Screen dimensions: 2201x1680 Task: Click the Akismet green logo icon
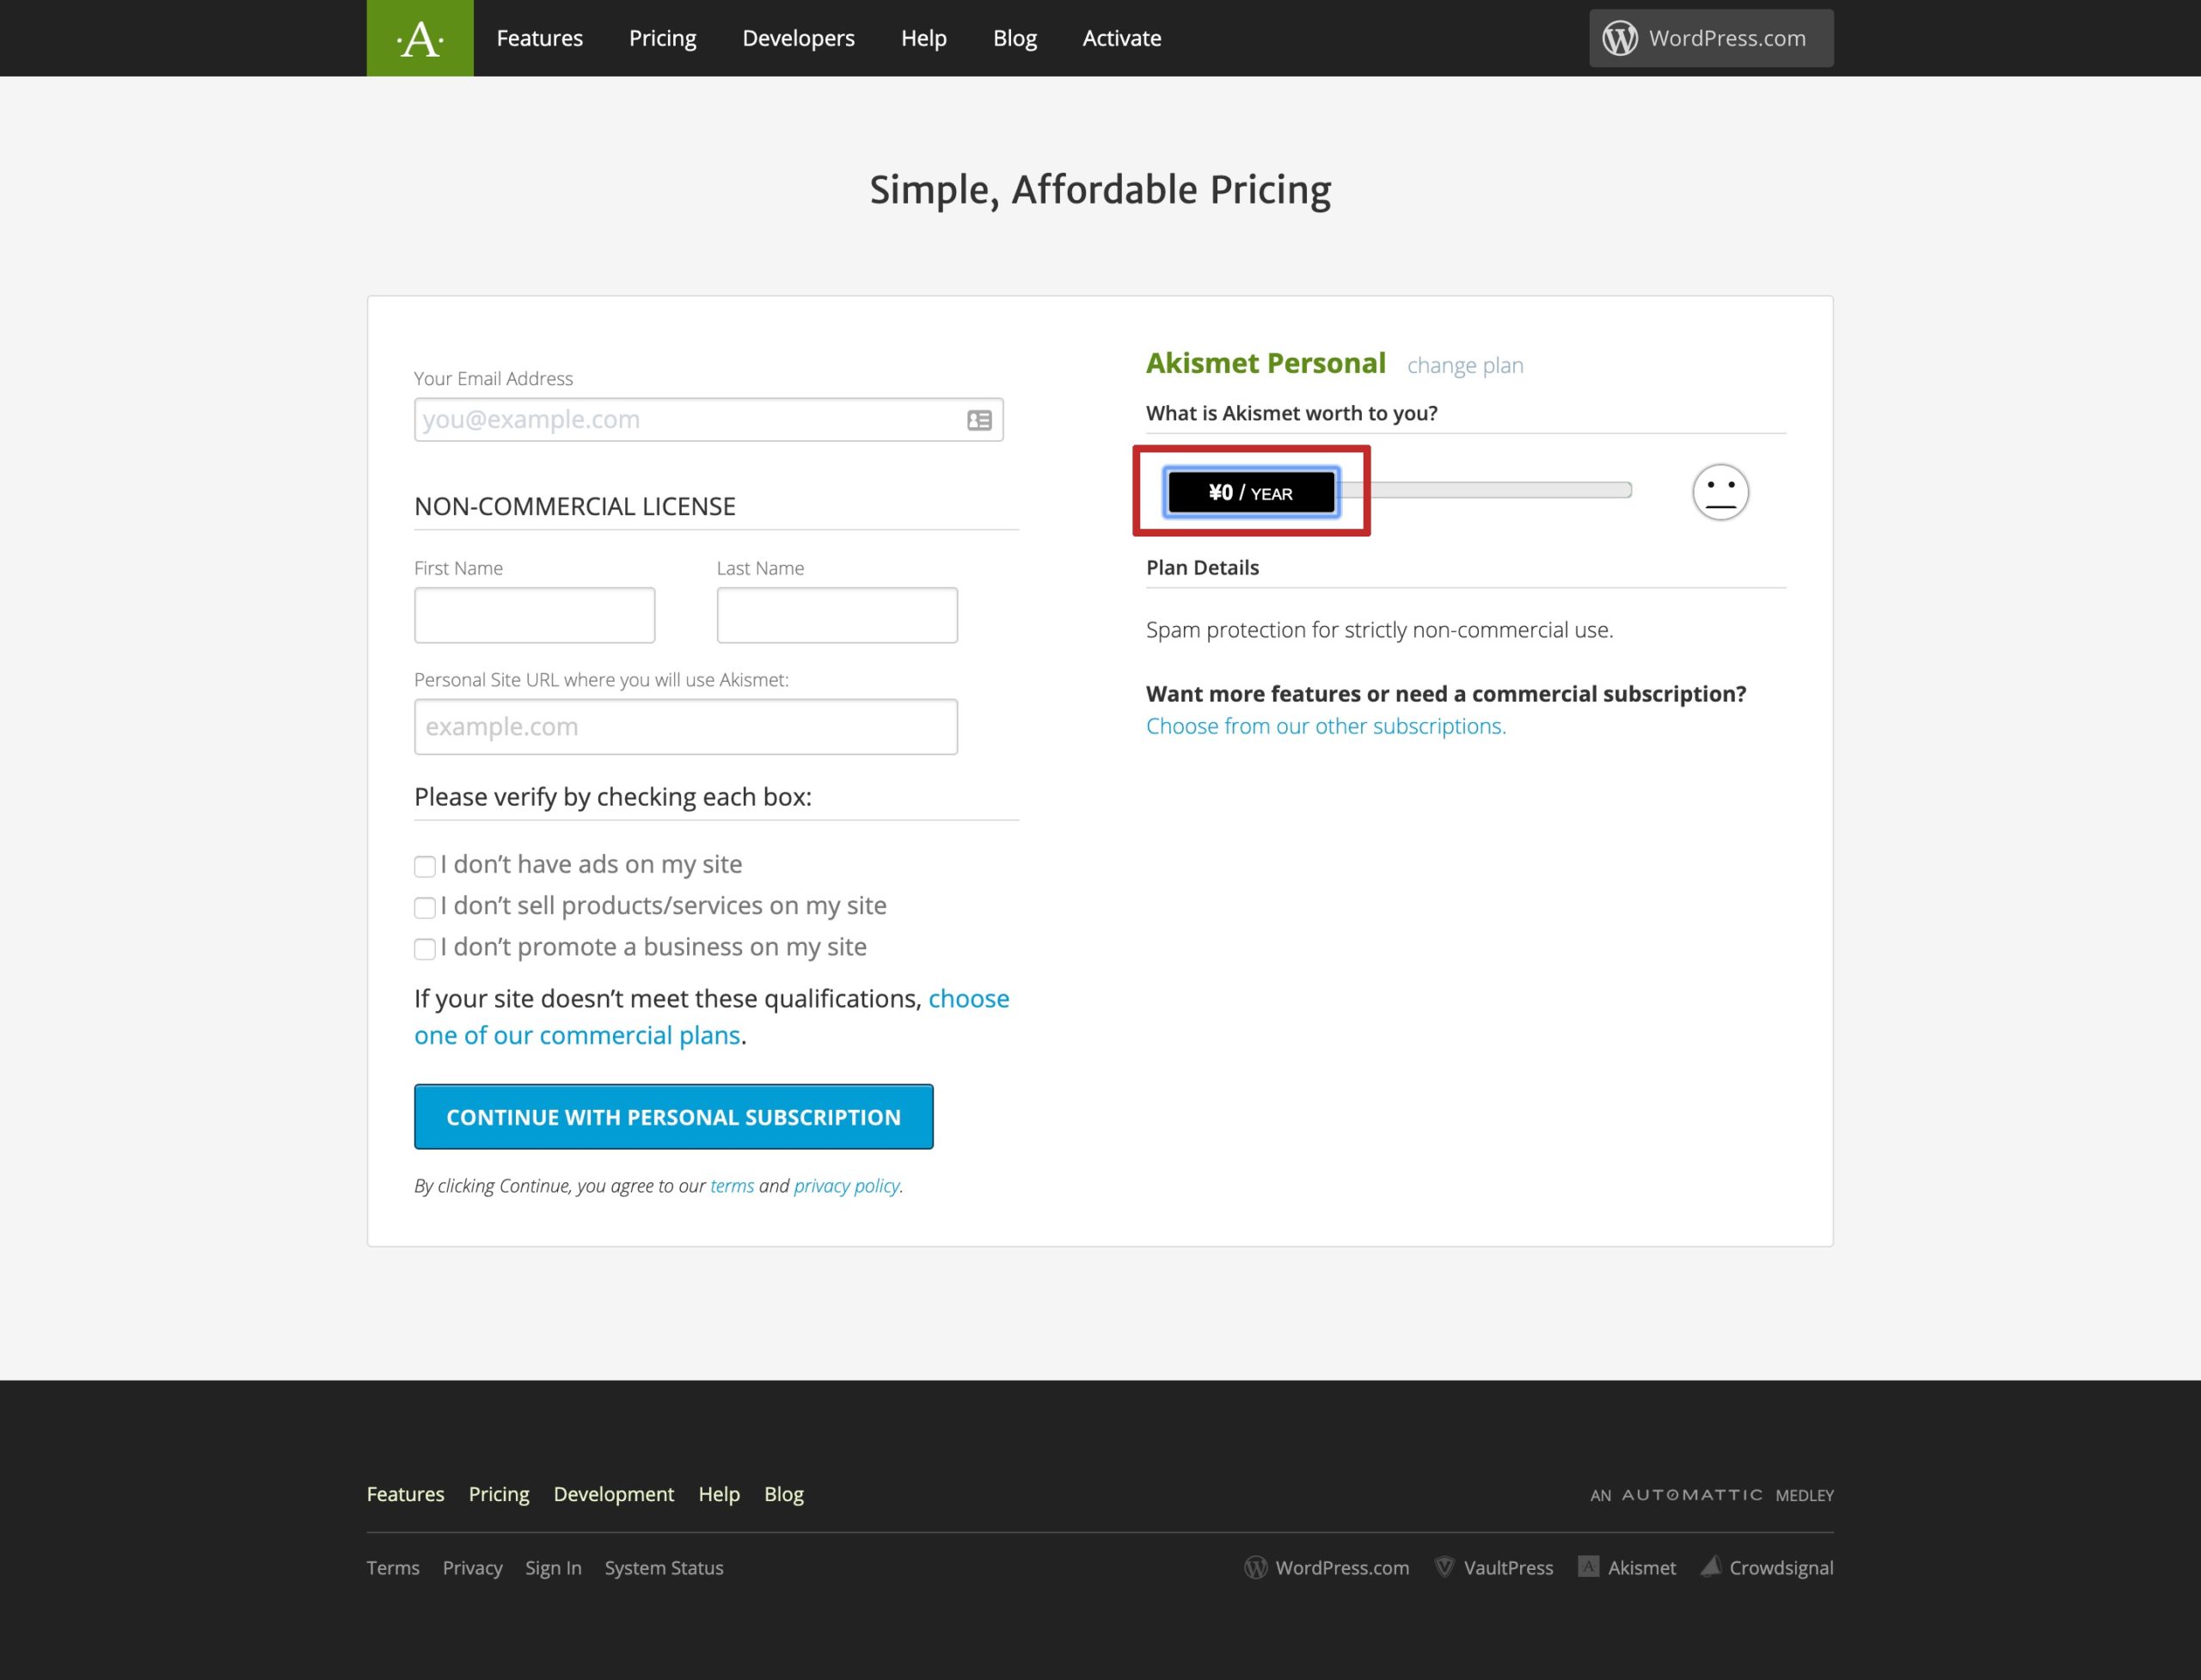tap(420, 38)
